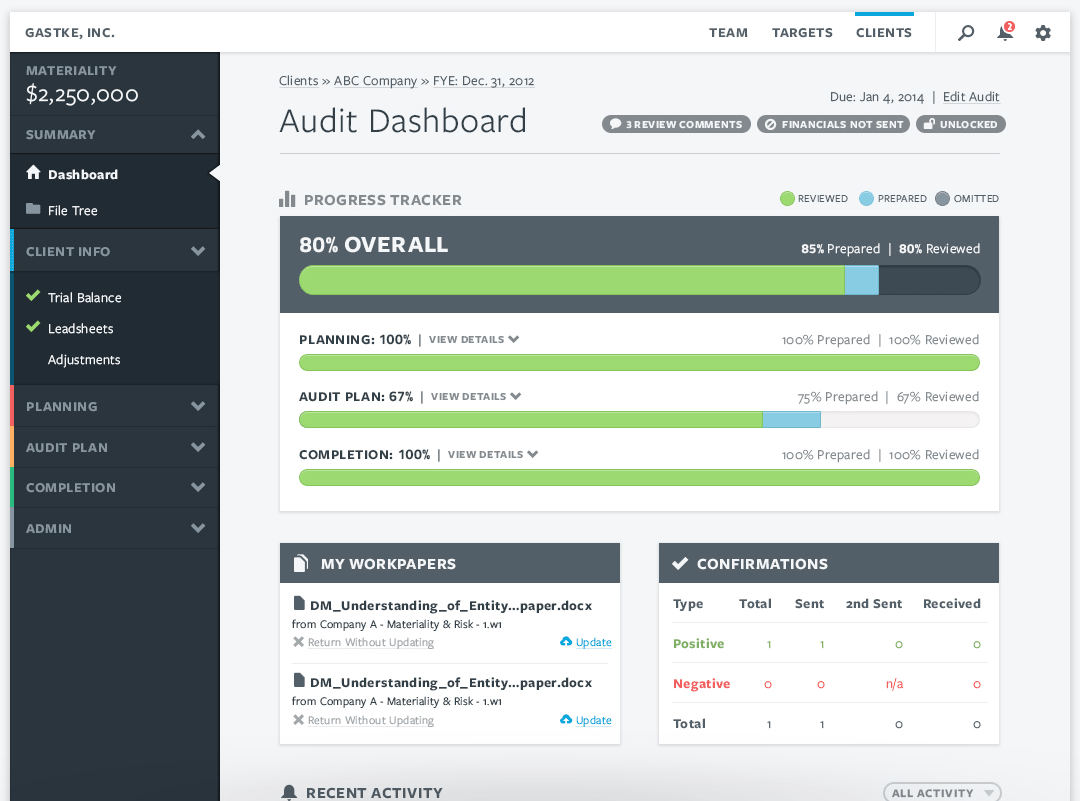
Task: Select the document icon on My Workpapers header
Action: coord(300,562)
